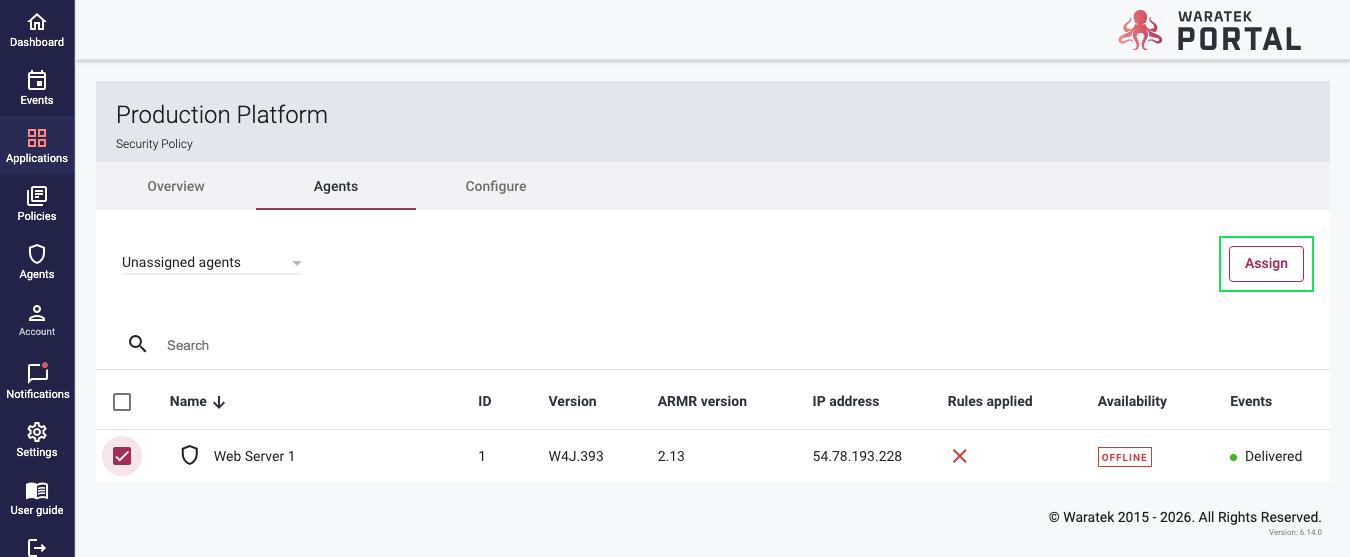Click the Name column header
The width and height of the screenshot is (1350, 557).
click(188, 401)
